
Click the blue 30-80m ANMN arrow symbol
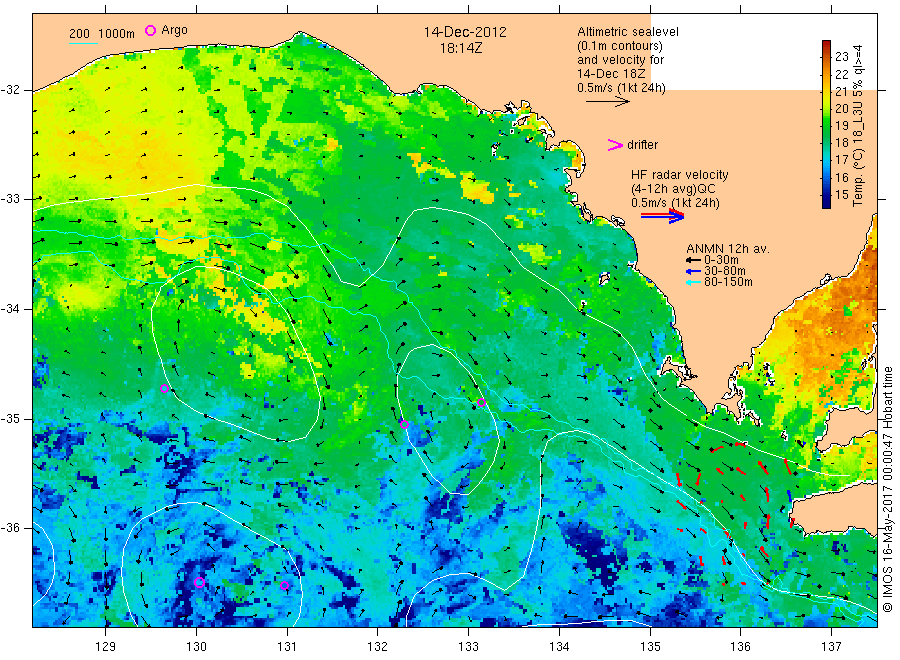(x=693, y=271)
